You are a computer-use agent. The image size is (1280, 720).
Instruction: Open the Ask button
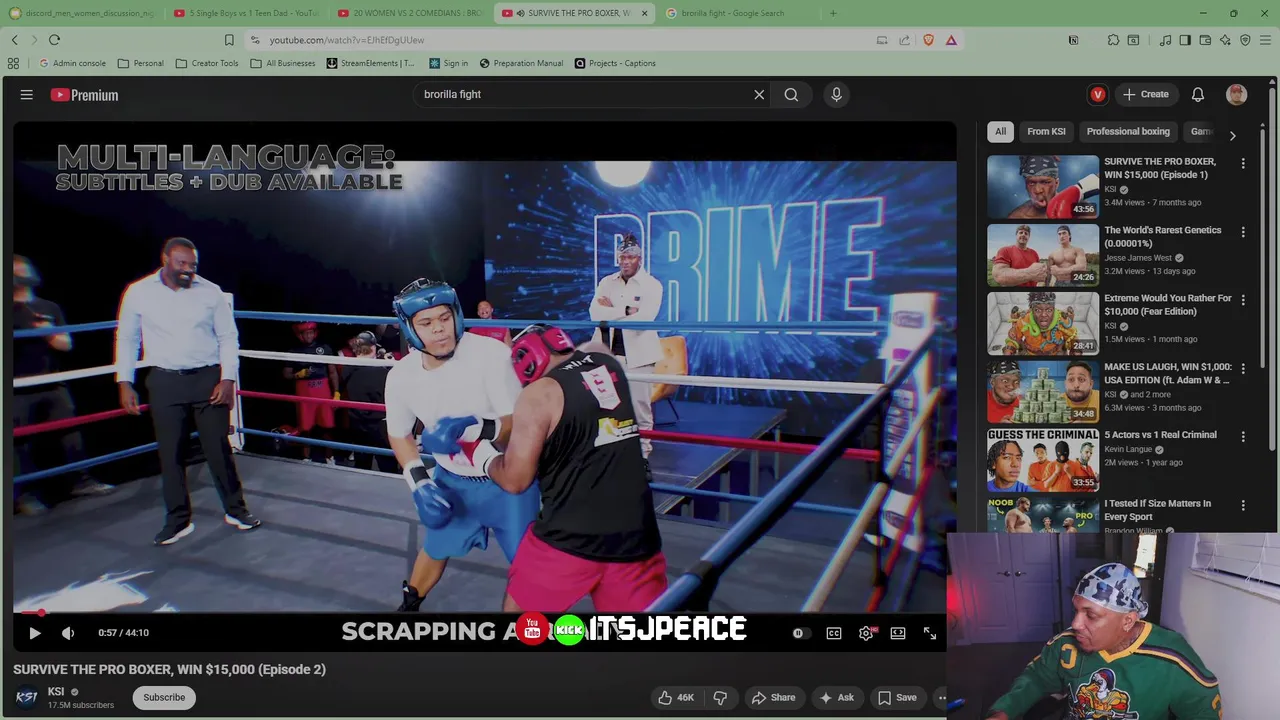pos(836,698)
